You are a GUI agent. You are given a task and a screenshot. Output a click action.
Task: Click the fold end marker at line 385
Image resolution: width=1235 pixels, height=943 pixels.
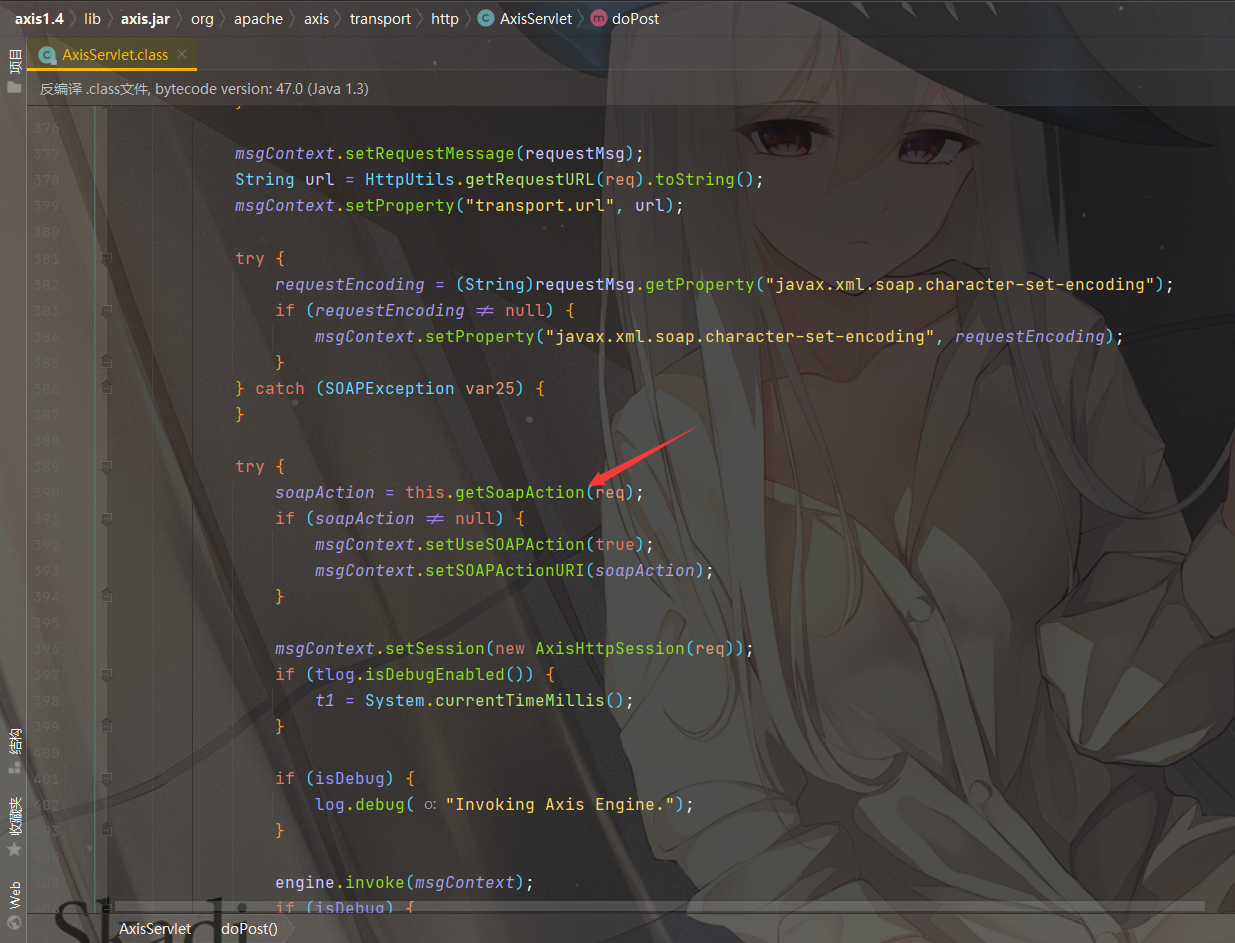click(106, 362)
